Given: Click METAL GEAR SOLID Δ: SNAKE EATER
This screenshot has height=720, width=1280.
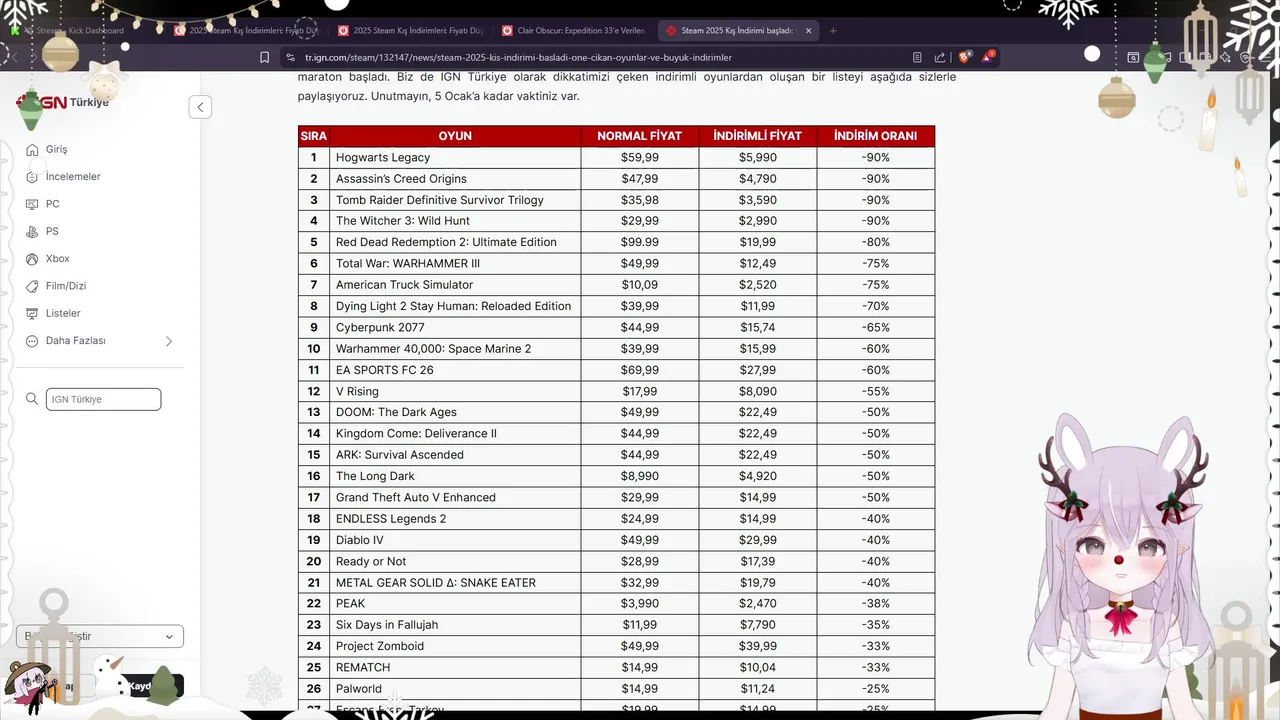Looking at the screenshot, I should click(436, 583).
